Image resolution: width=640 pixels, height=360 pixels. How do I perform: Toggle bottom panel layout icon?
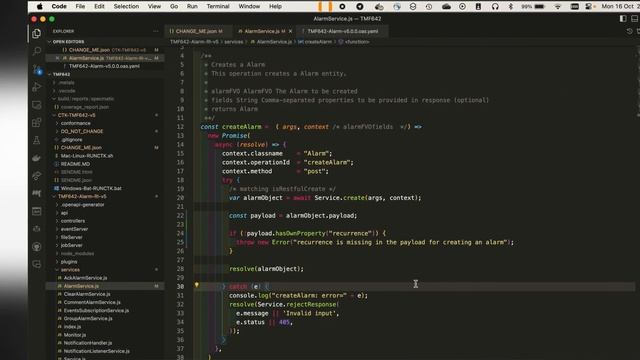[635, 19]
